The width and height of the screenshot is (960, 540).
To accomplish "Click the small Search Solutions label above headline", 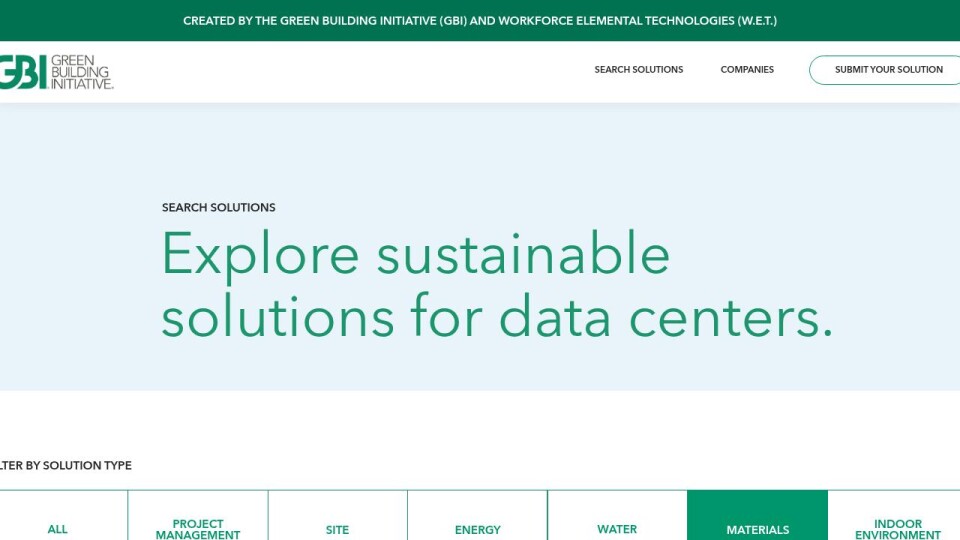I will (218, 208).
